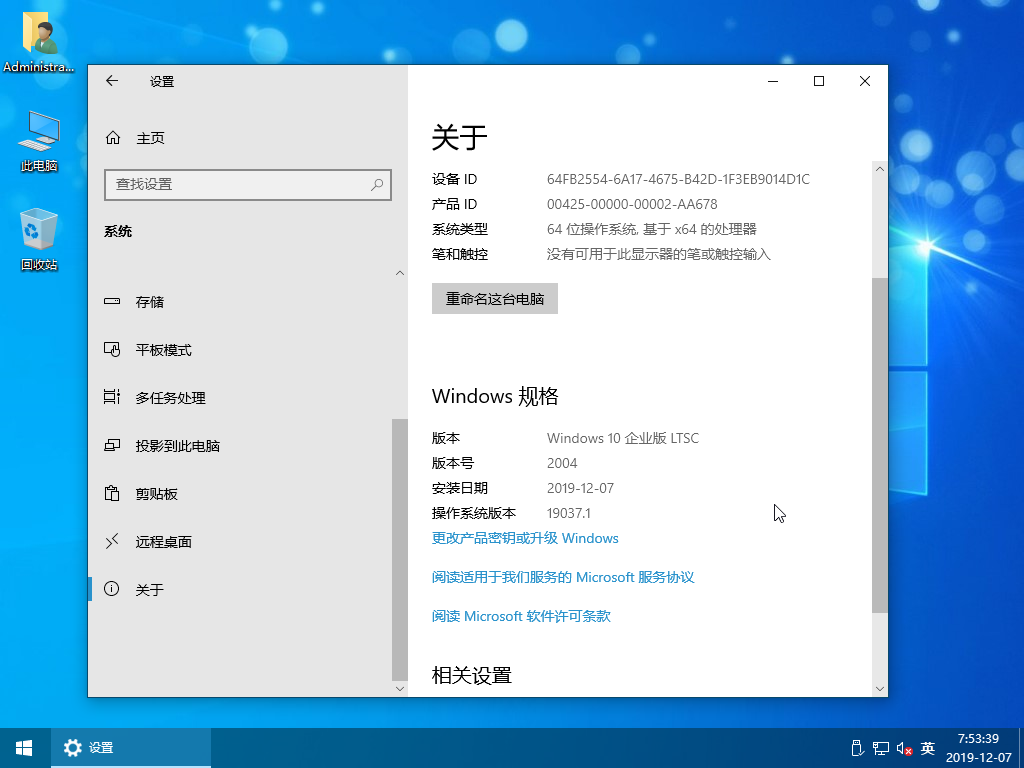Open 剪贴板 settings page

tap(242, 494)
